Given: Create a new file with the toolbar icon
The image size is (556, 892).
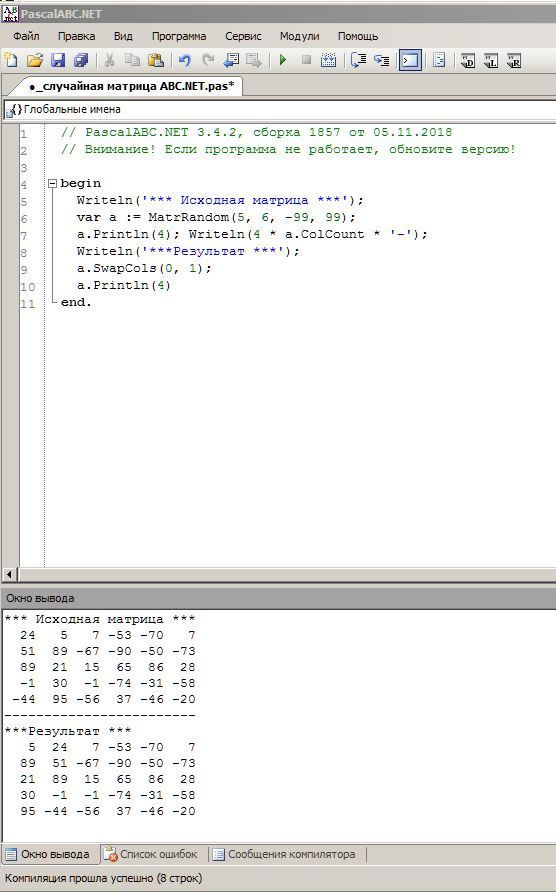Looking at the screenshot, I should coord(10,60).
